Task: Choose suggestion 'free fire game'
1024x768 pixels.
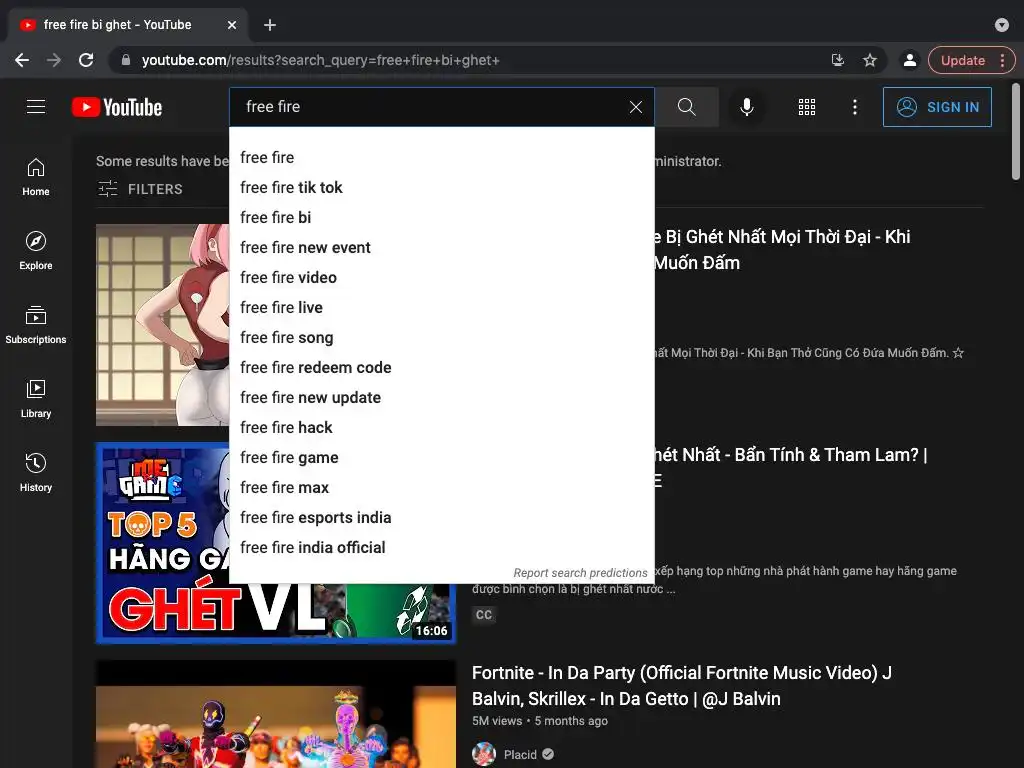Action: (442, 458)
